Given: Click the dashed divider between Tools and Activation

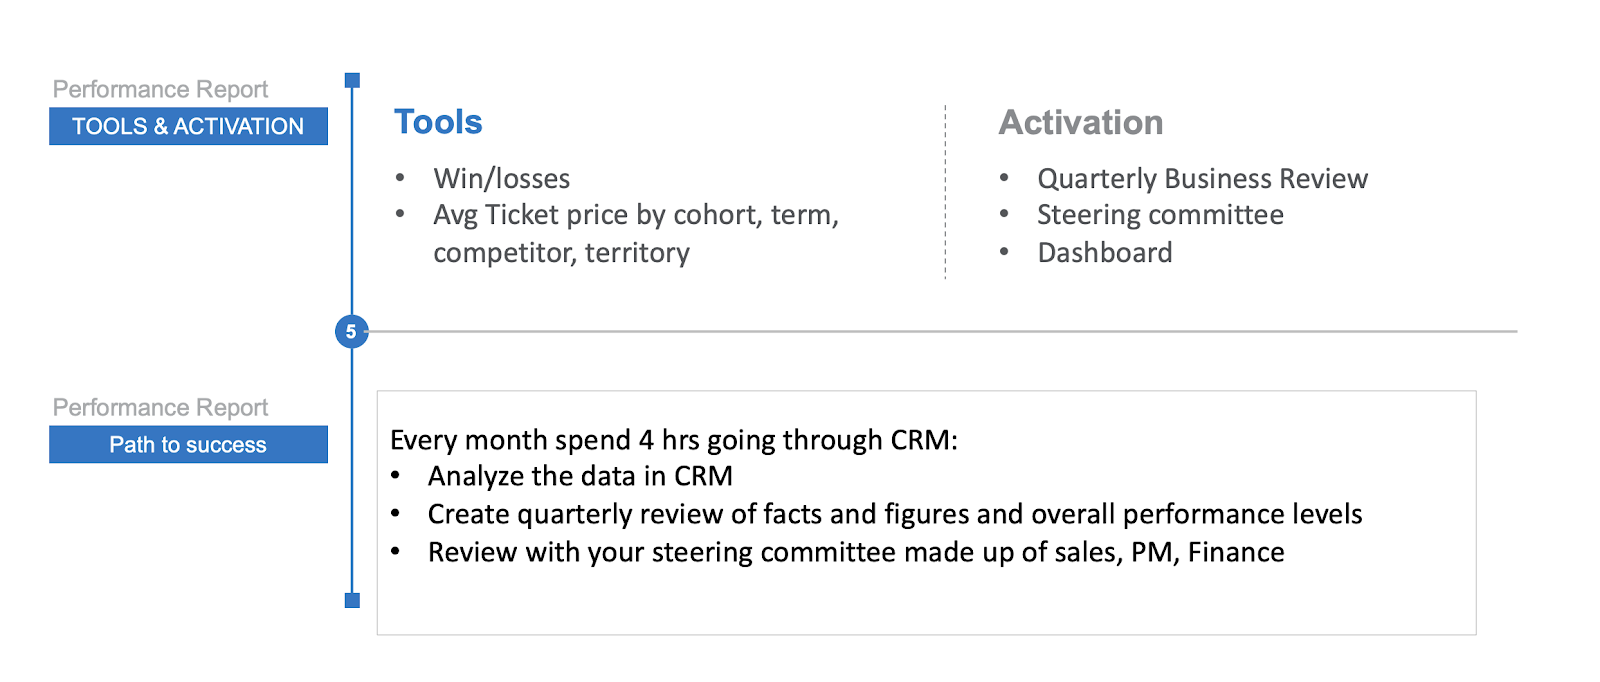Looking at the screenshot, I should [945, 192].
